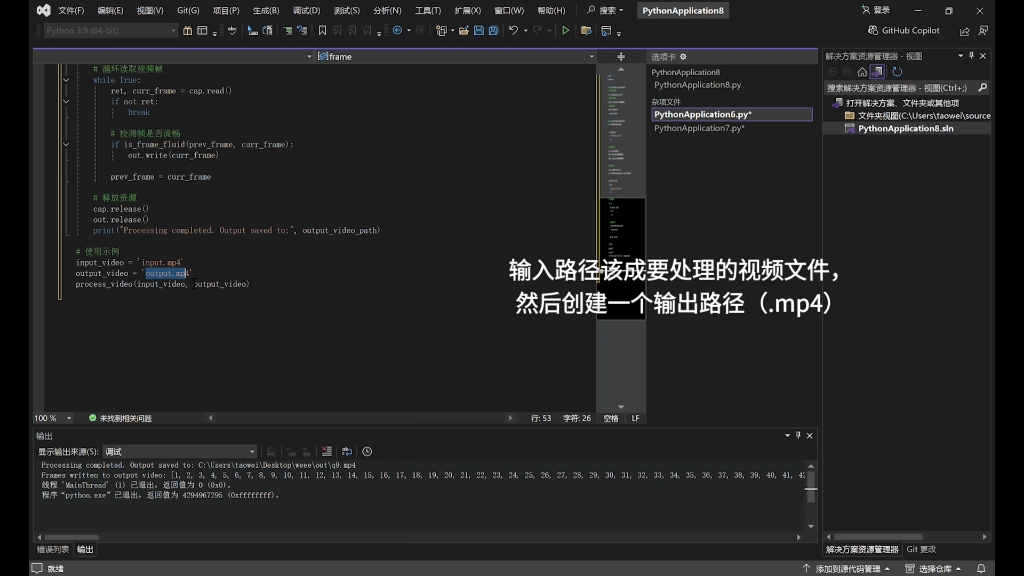1024x576 pixels.
Task: Open the 调试(D) menu
Action: pos(305,10)
